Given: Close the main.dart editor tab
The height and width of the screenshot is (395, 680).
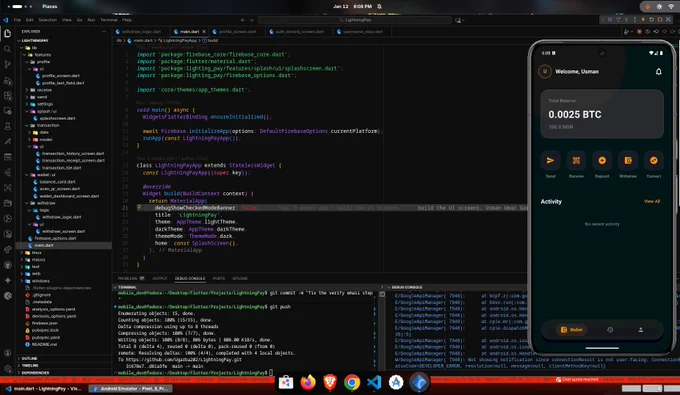Looking at the screenshot, I should tap(204, 32).
